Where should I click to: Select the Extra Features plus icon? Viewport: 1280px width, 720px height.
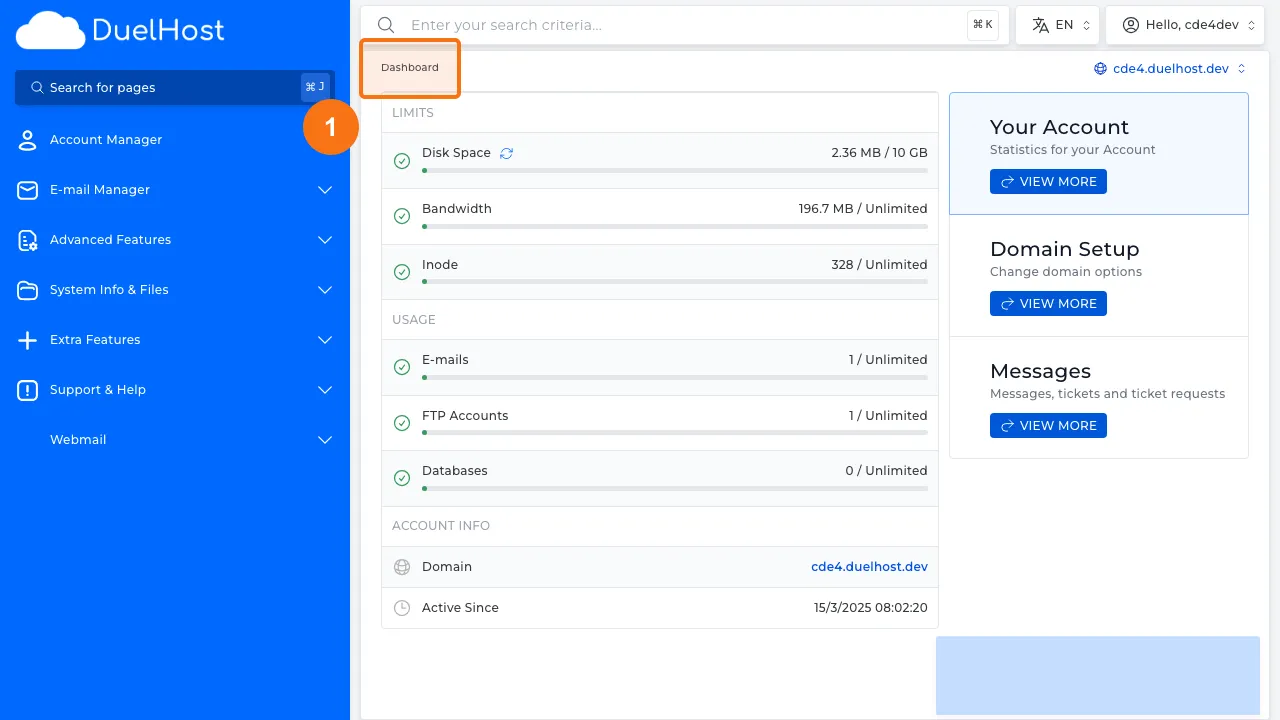[x=27, y=339]
